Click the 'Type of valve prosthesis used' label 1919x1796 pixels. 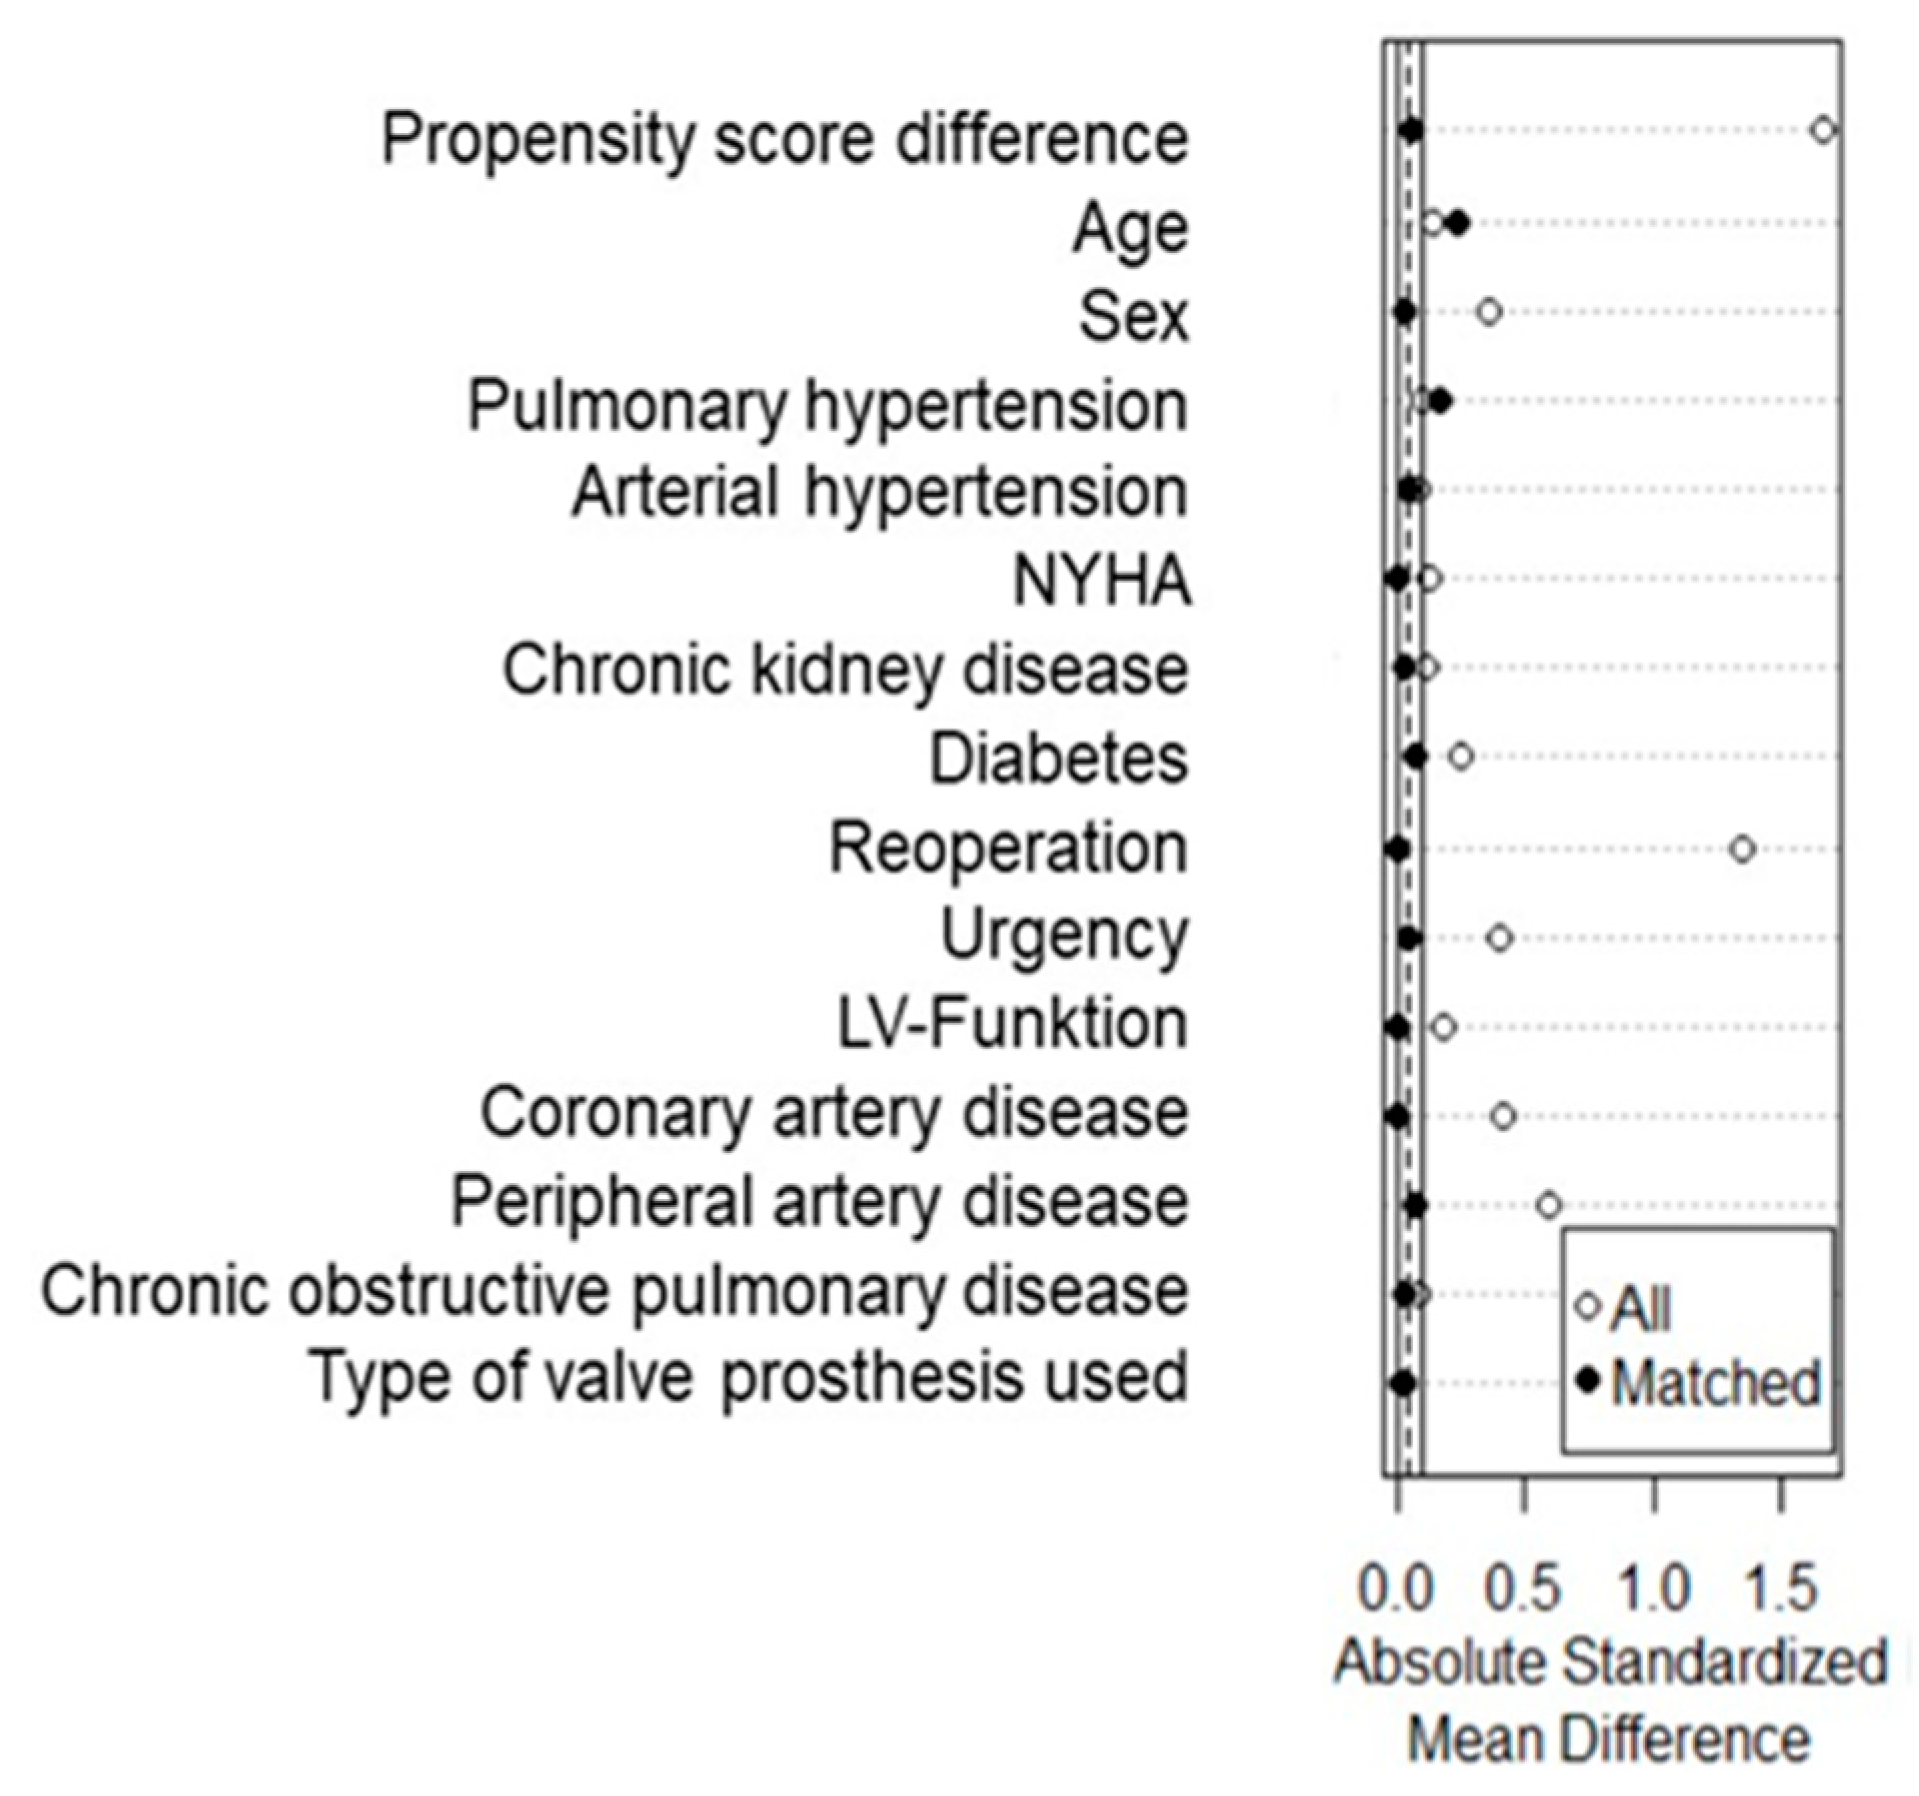[x=750, y=1377]
